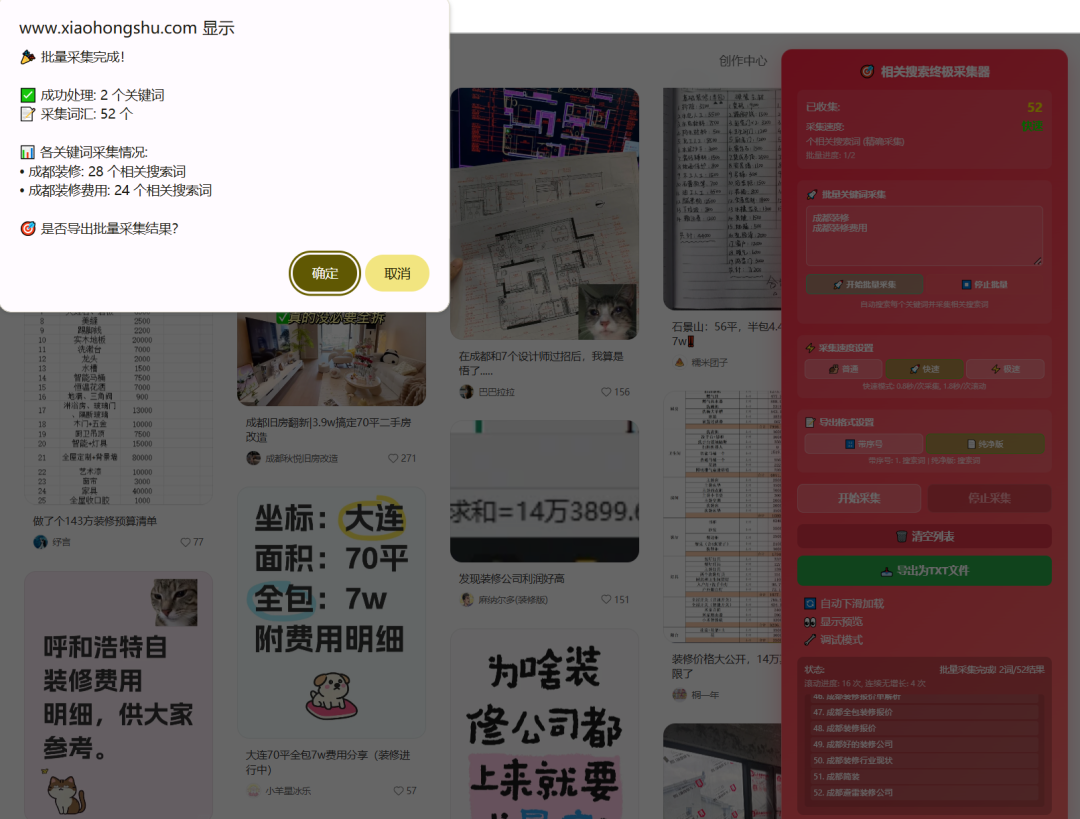
Task: Open avatar of 成都秋悦旧房改造
Action: [x=253, y=458]
